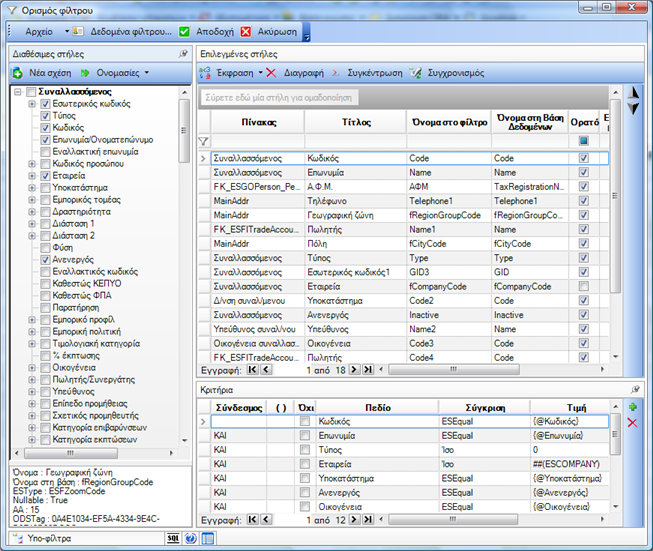Click the Διαγραφή button label
Viewport: 653px width, 551px height.
[x=304, y=73]
